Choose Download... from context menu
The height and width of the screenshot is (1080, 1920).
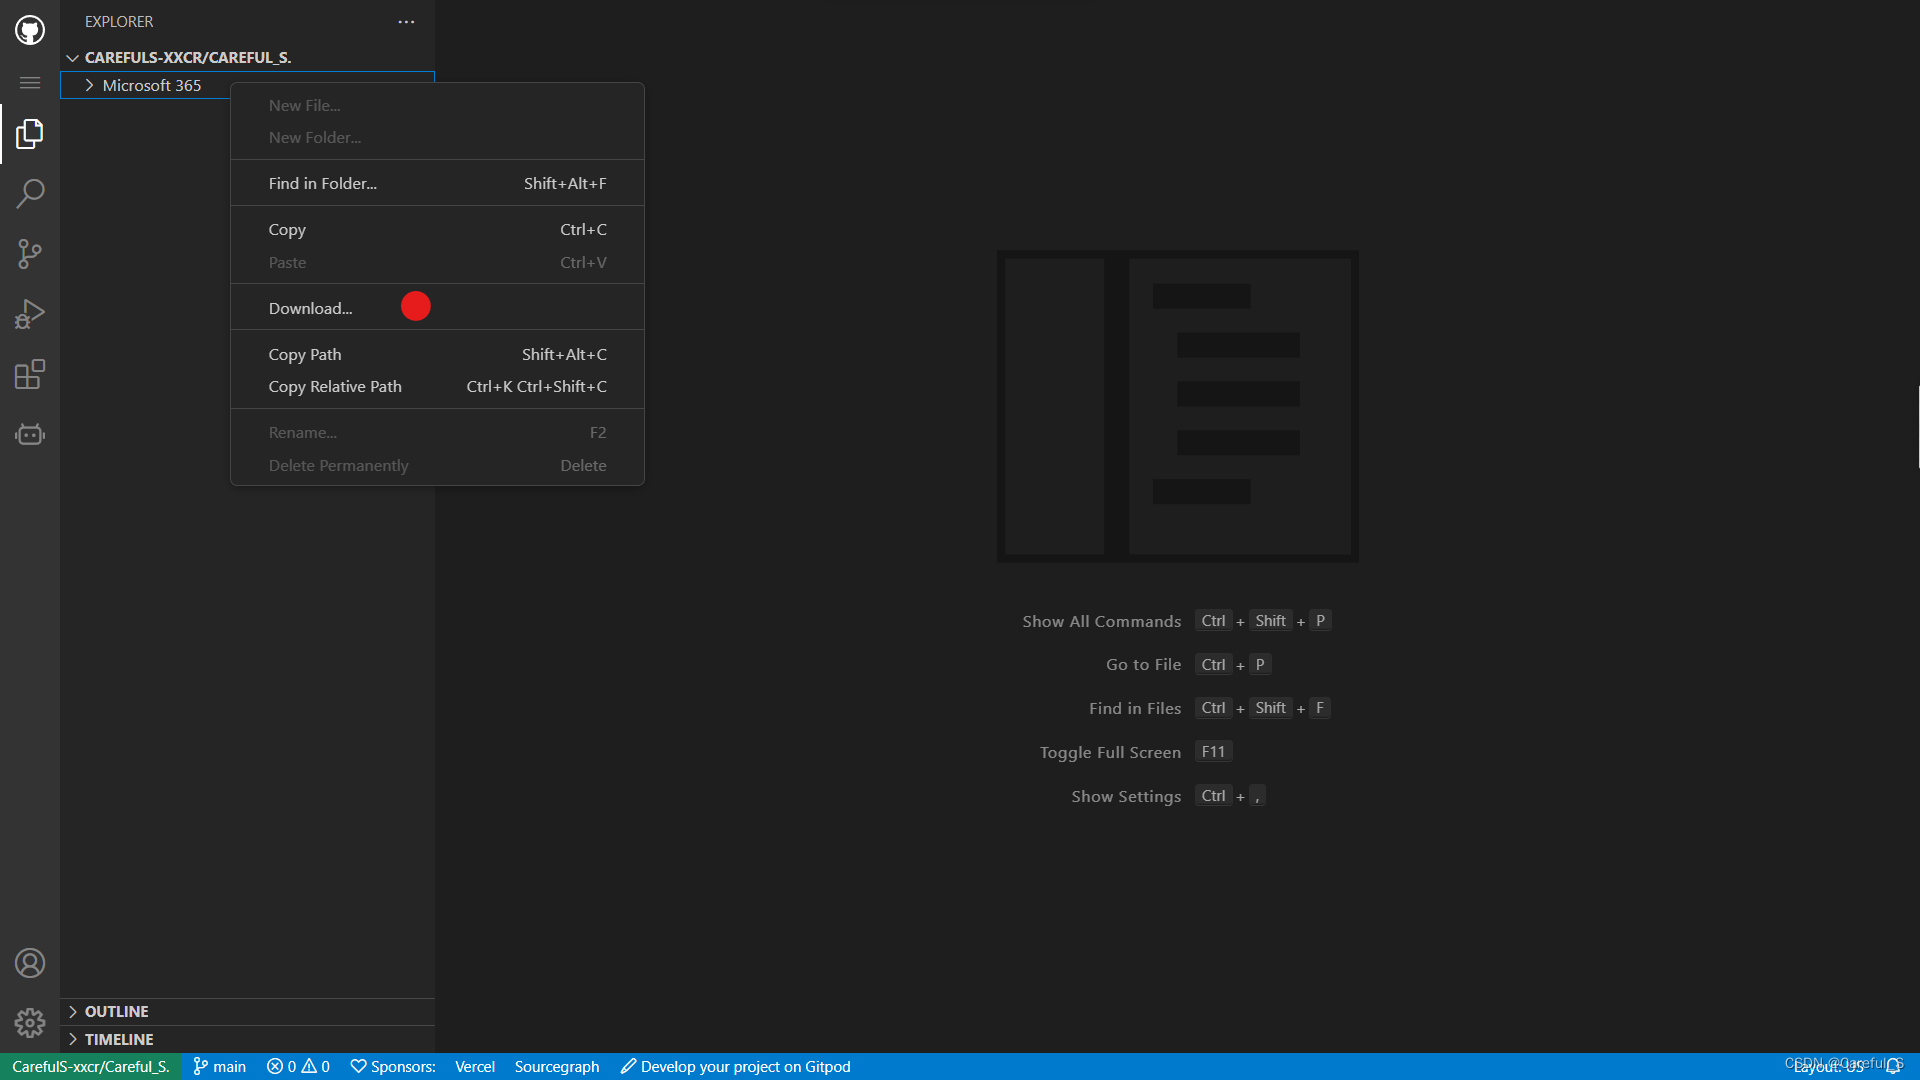click(310, 308)
